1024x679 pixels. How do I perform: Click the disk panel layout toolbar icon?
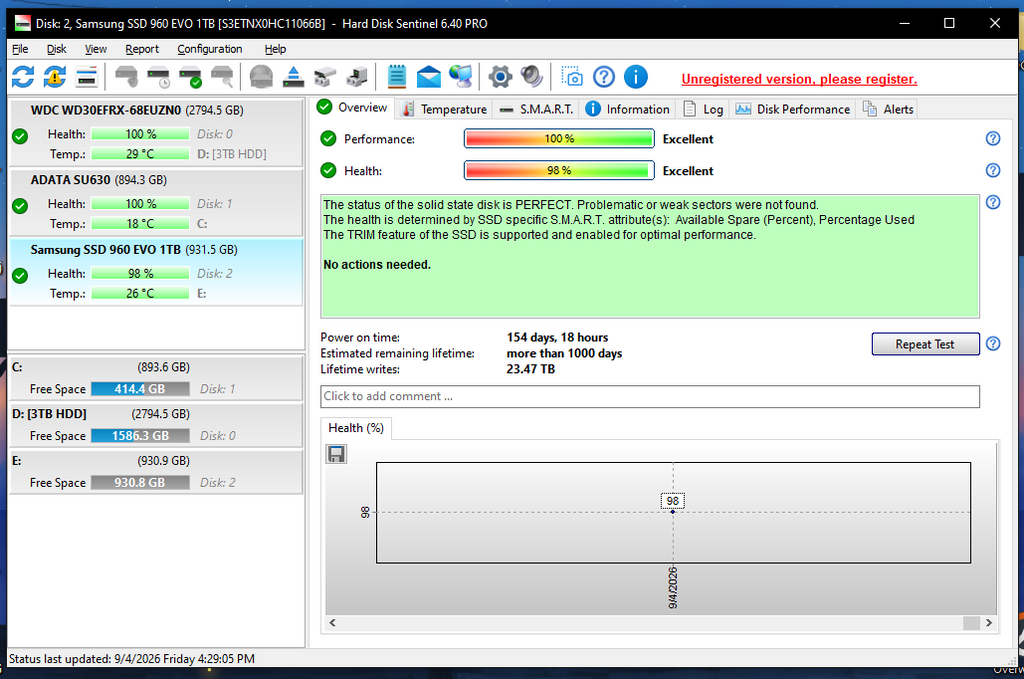point(87,77)
